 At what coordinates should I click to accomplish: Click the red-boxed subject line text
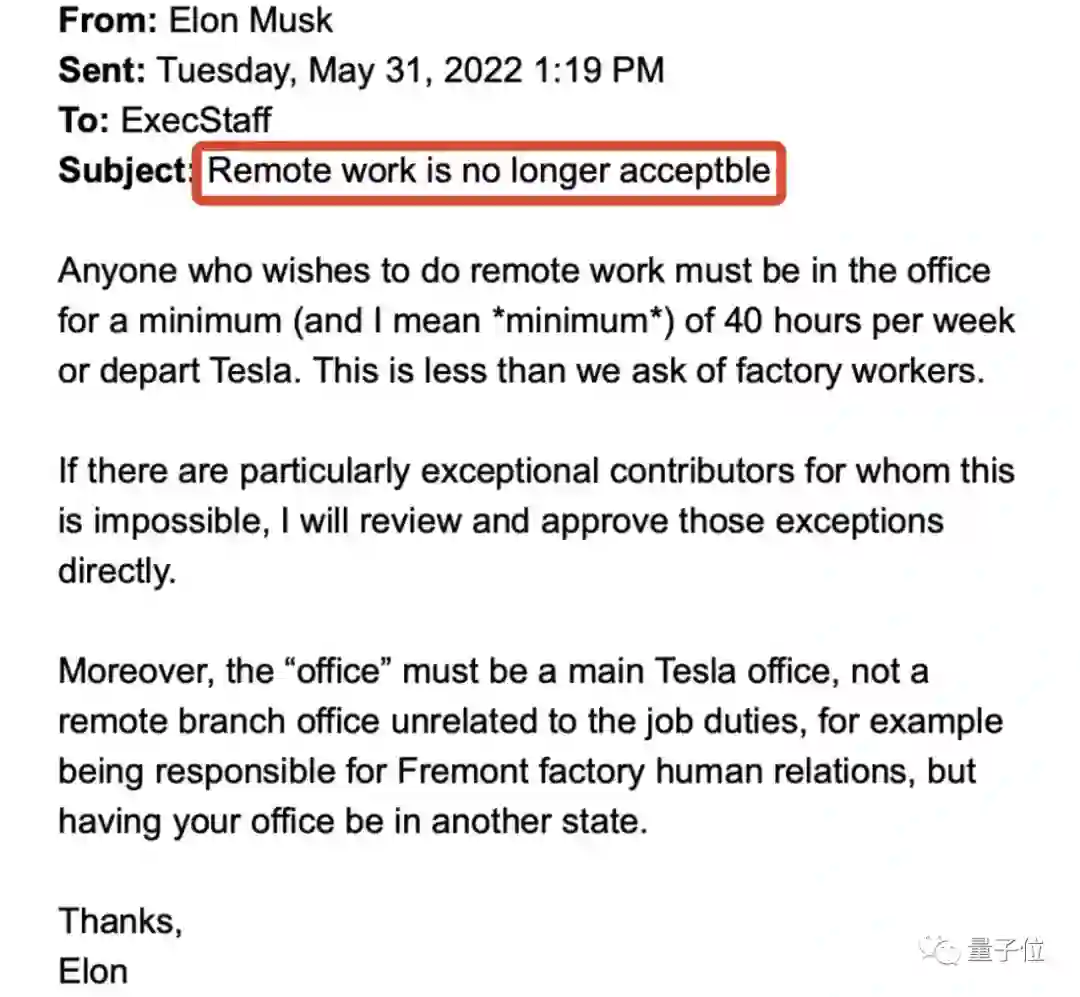489,170
